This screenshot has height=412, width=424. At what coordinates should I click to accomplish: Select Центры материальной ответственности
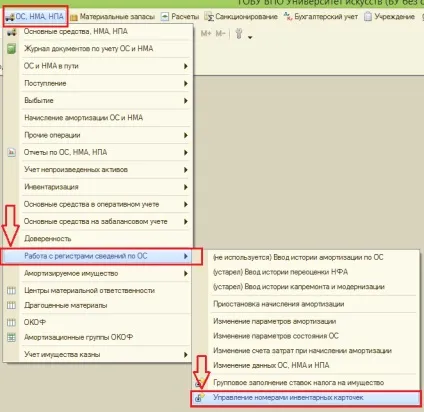tap(89, 291)
